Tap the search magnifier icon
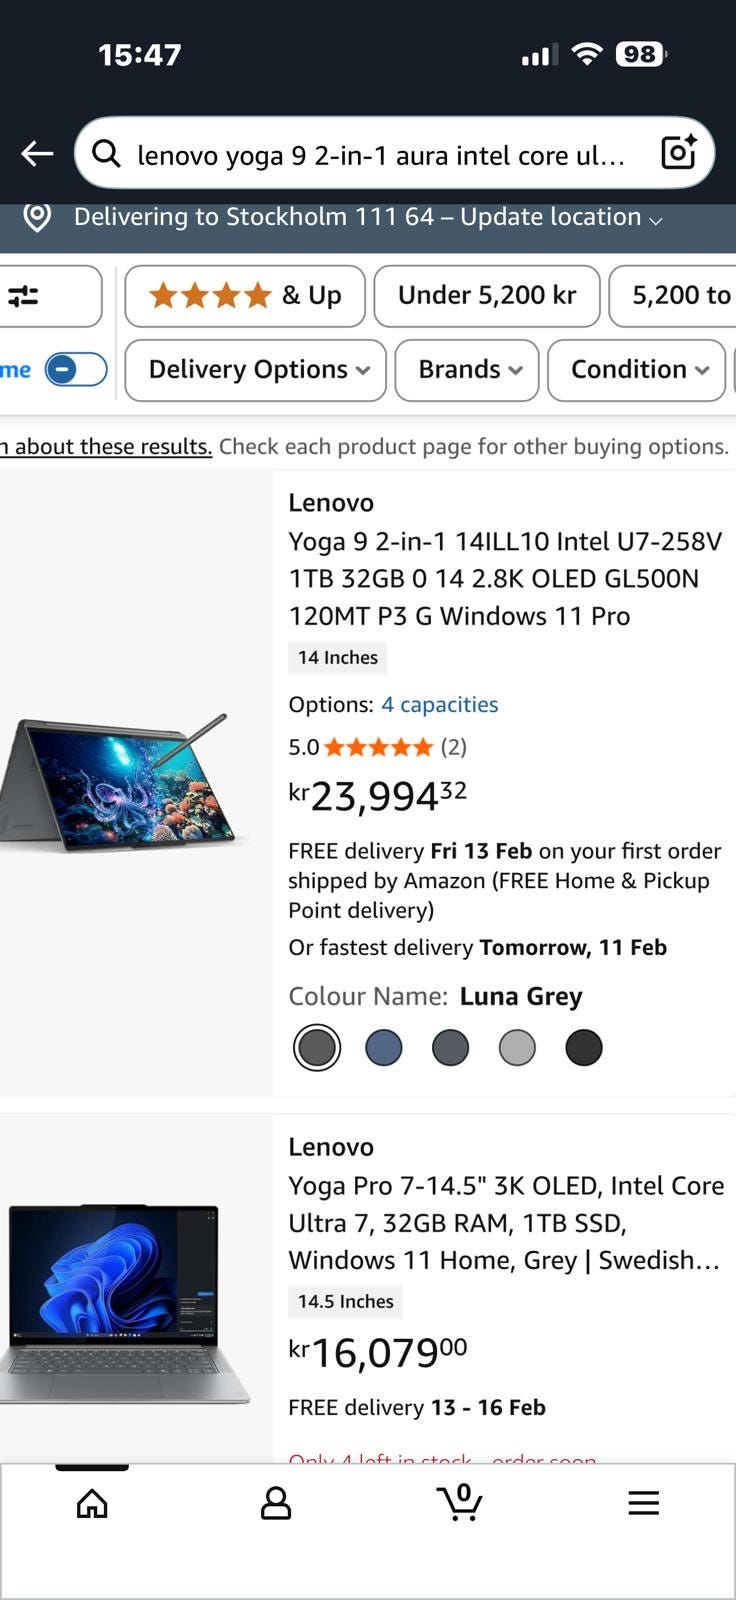736x1600 pixels. coord(106,153)
